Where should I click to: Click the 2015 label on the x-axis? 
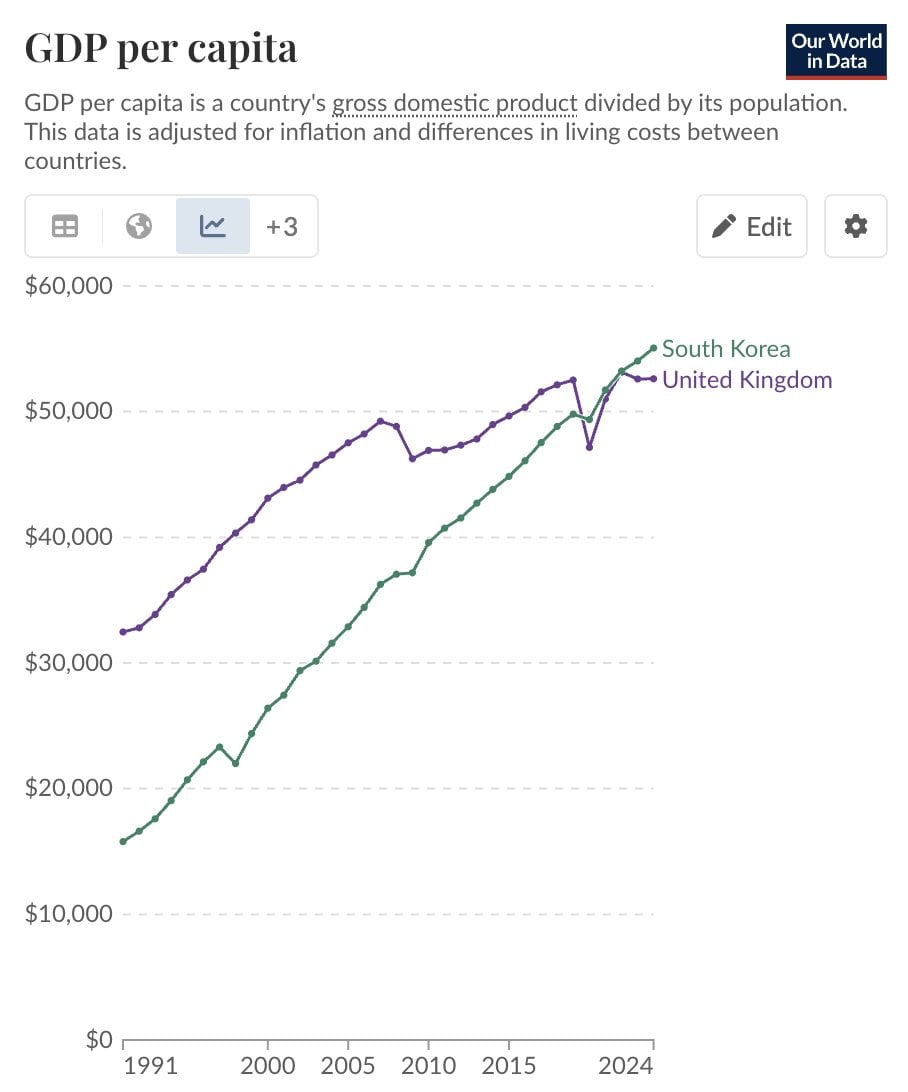[509, 1065]
